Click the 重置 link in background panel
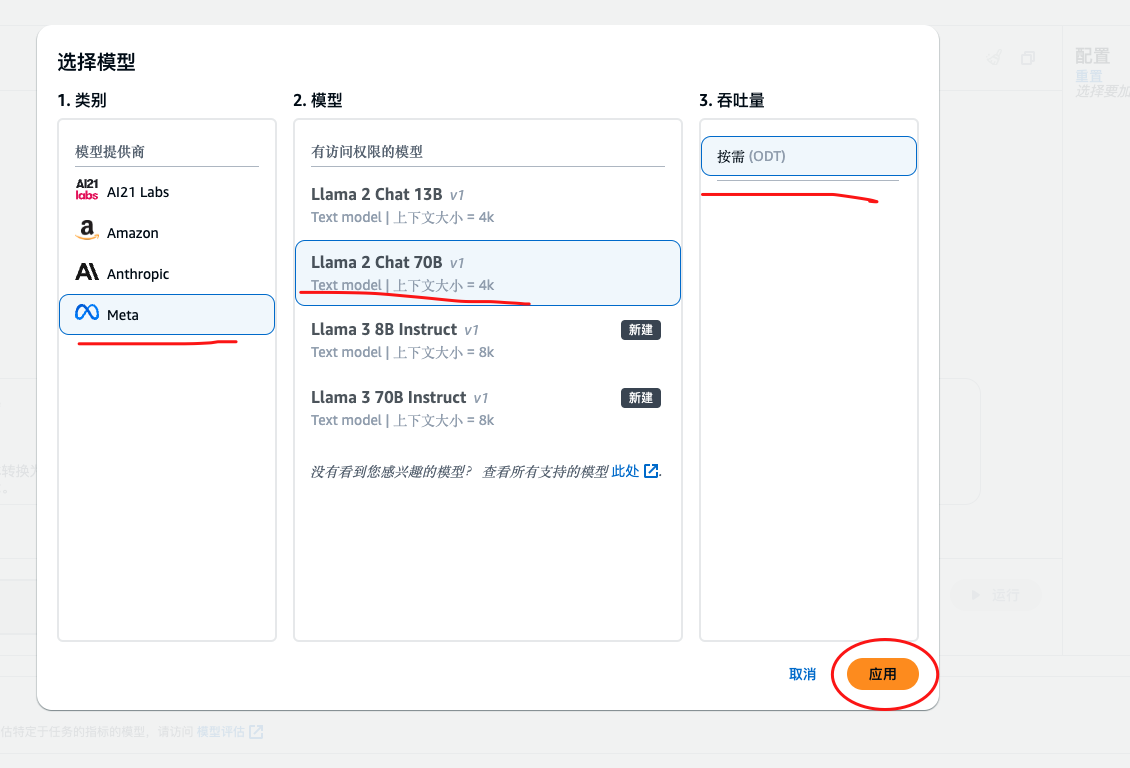Screen dimensions: 1130x768 pyautogui.click(x=1089, y=76)
